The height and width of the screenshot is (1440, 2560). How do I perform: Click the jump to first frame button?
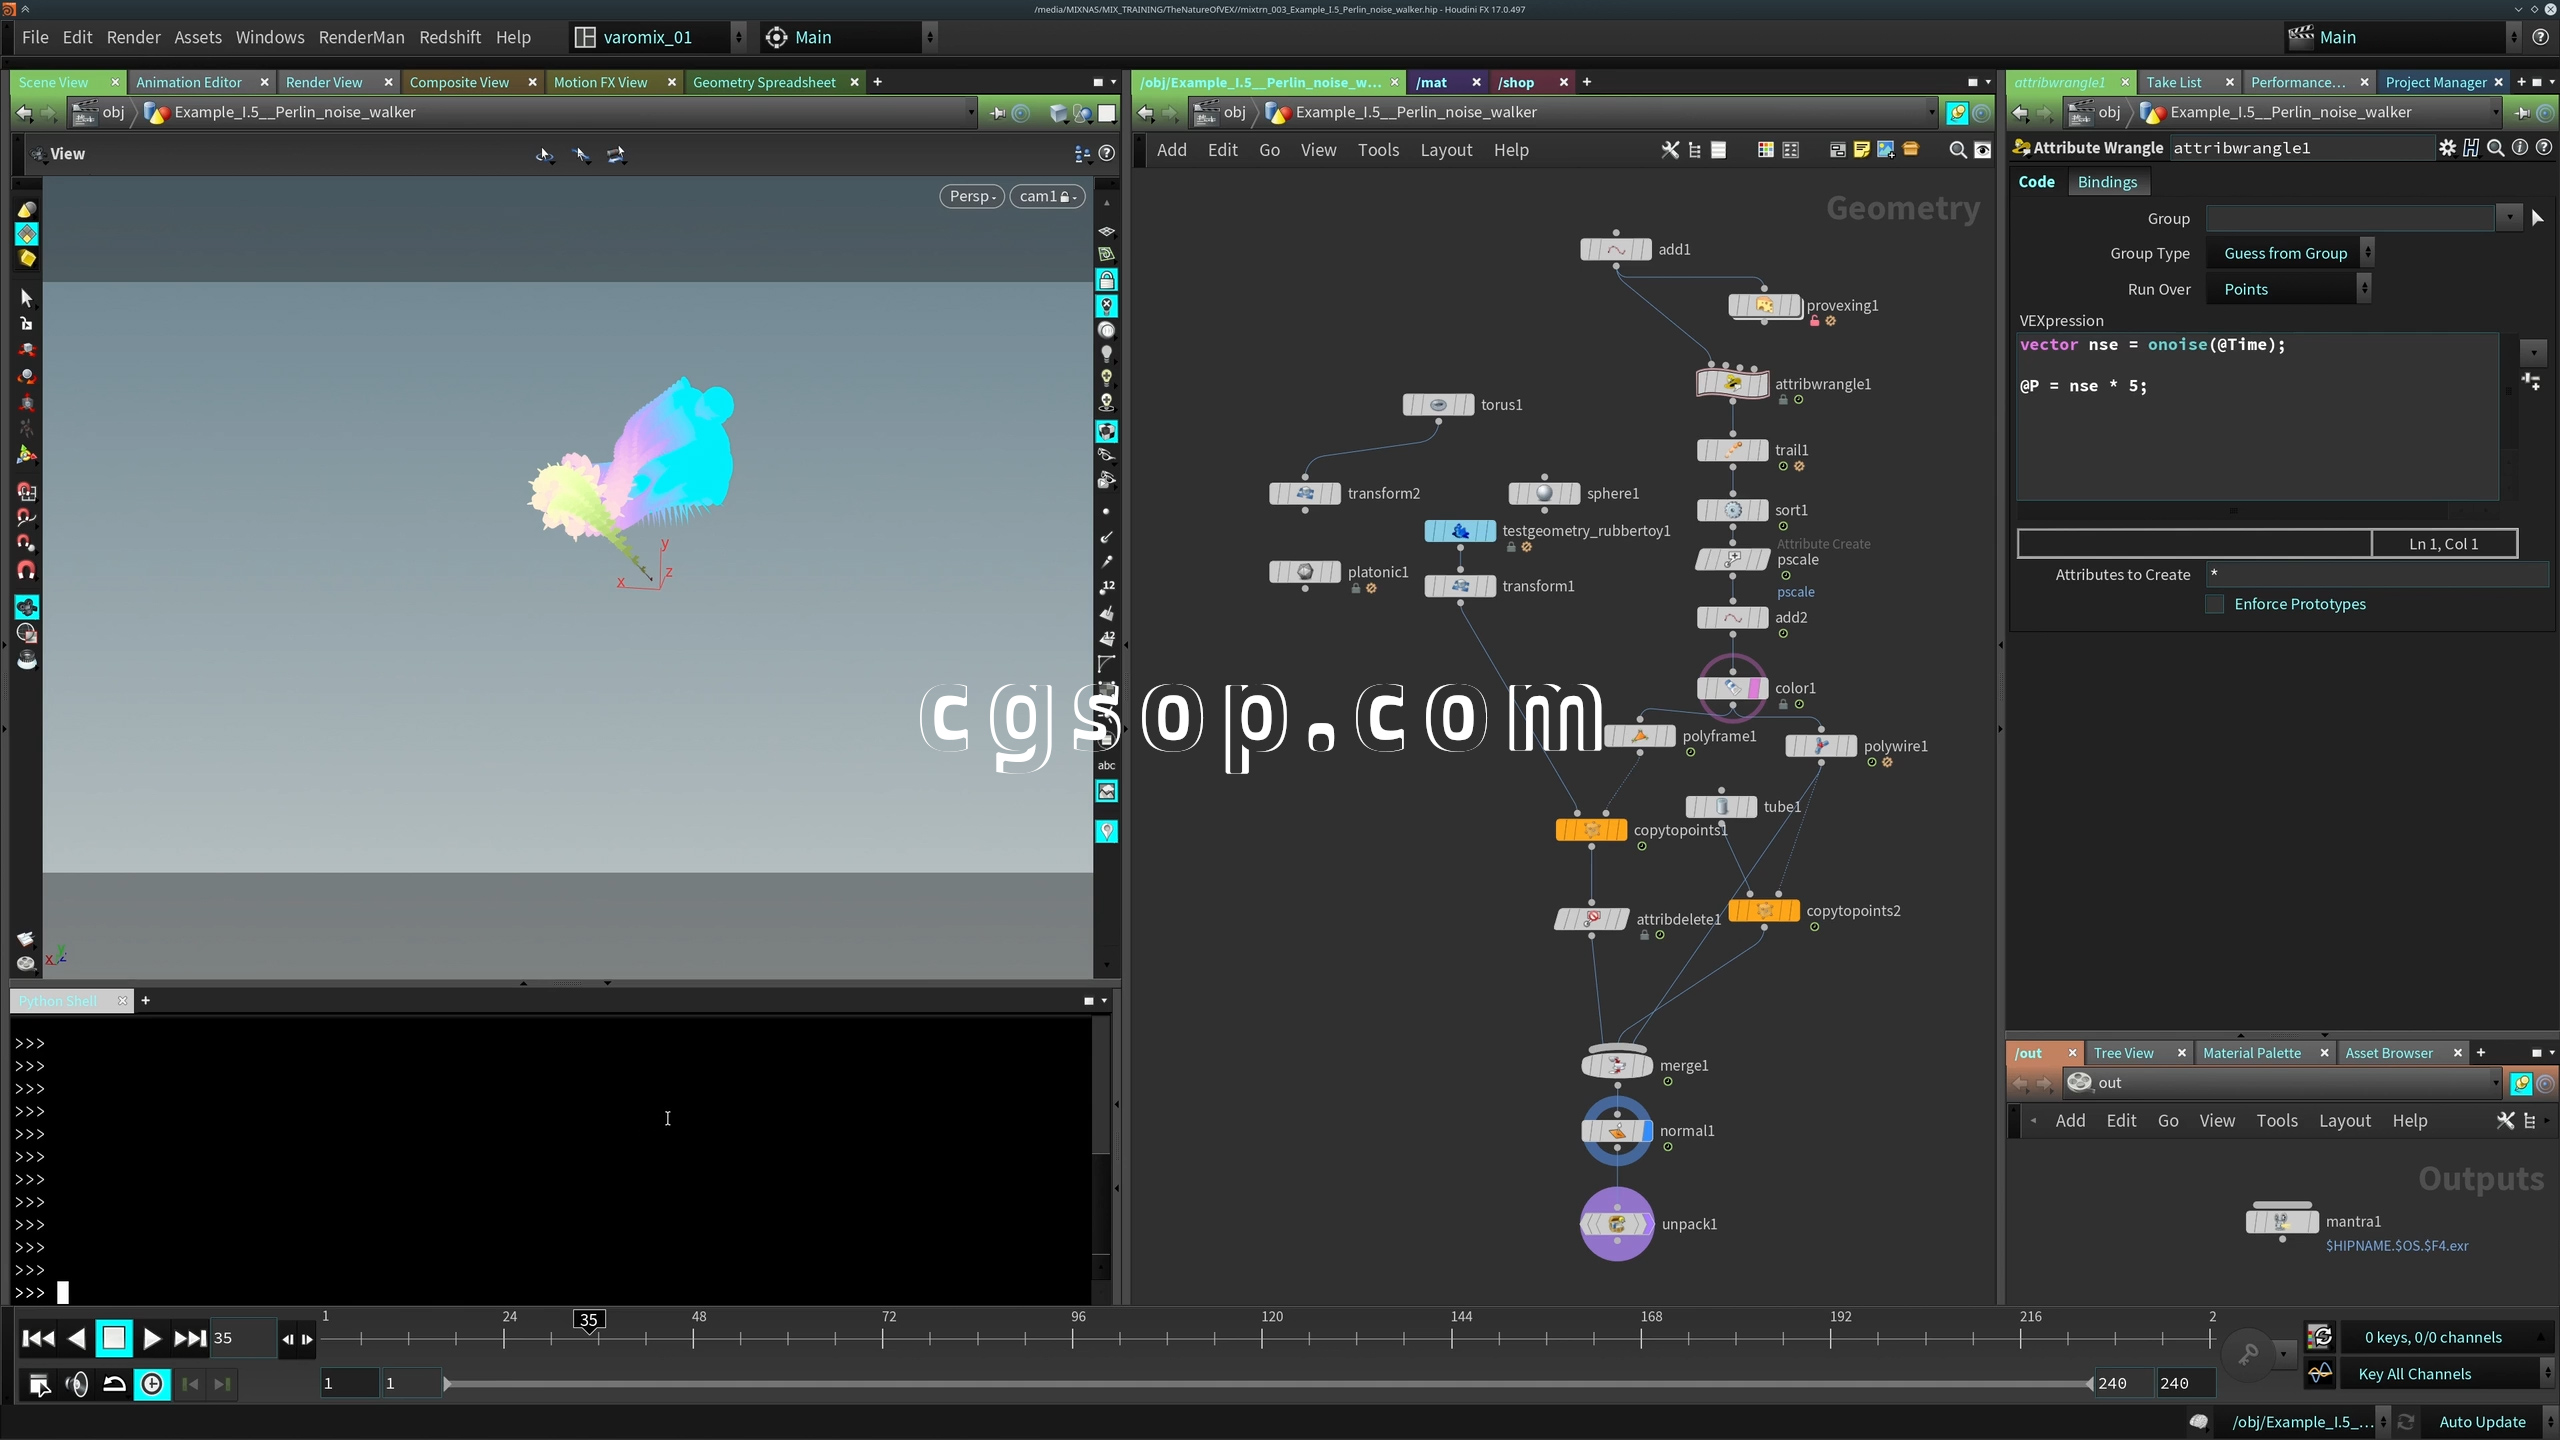click(38, 1338)
